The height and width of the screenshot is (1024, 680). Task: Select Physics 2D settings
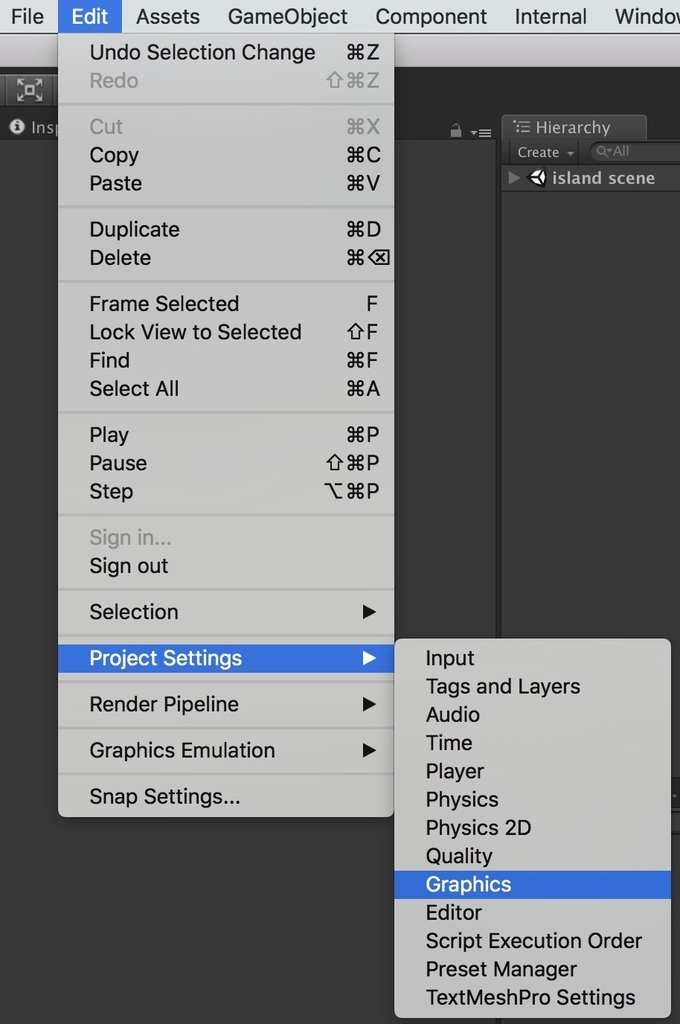click(x=478, y=827)
